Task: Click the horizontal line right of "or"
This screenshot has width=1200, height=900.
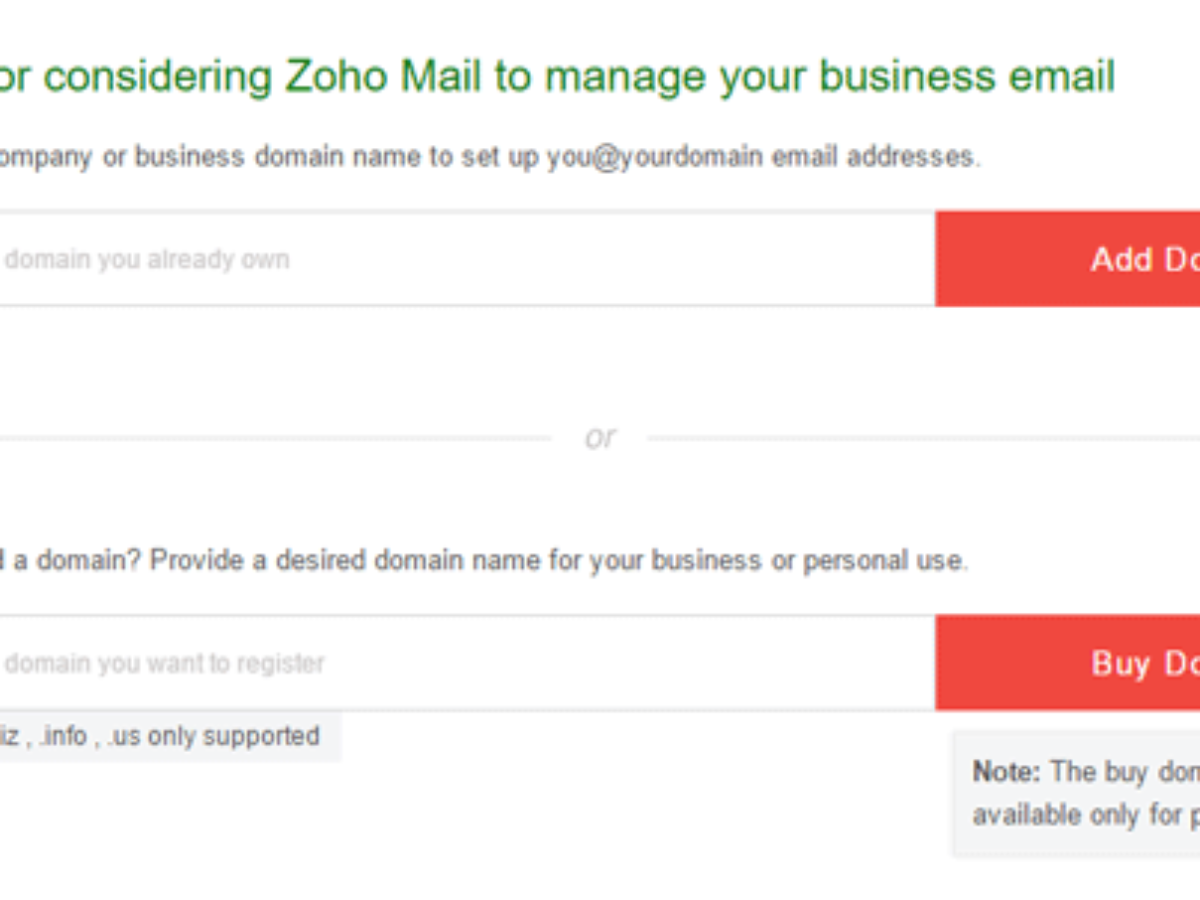Action: pos(920,438)
